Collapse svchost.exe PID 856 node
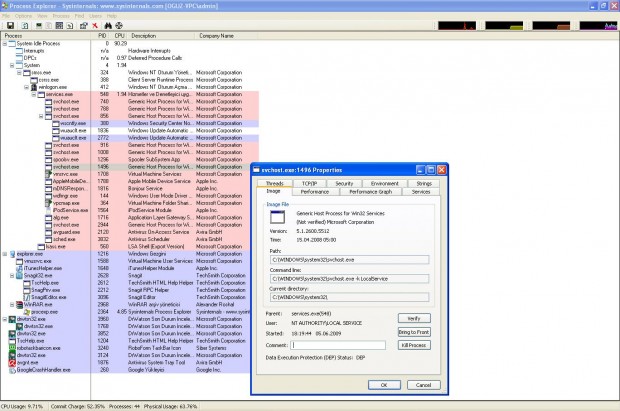The height and width of the screenshot is (411, 620). pos(41,116)
